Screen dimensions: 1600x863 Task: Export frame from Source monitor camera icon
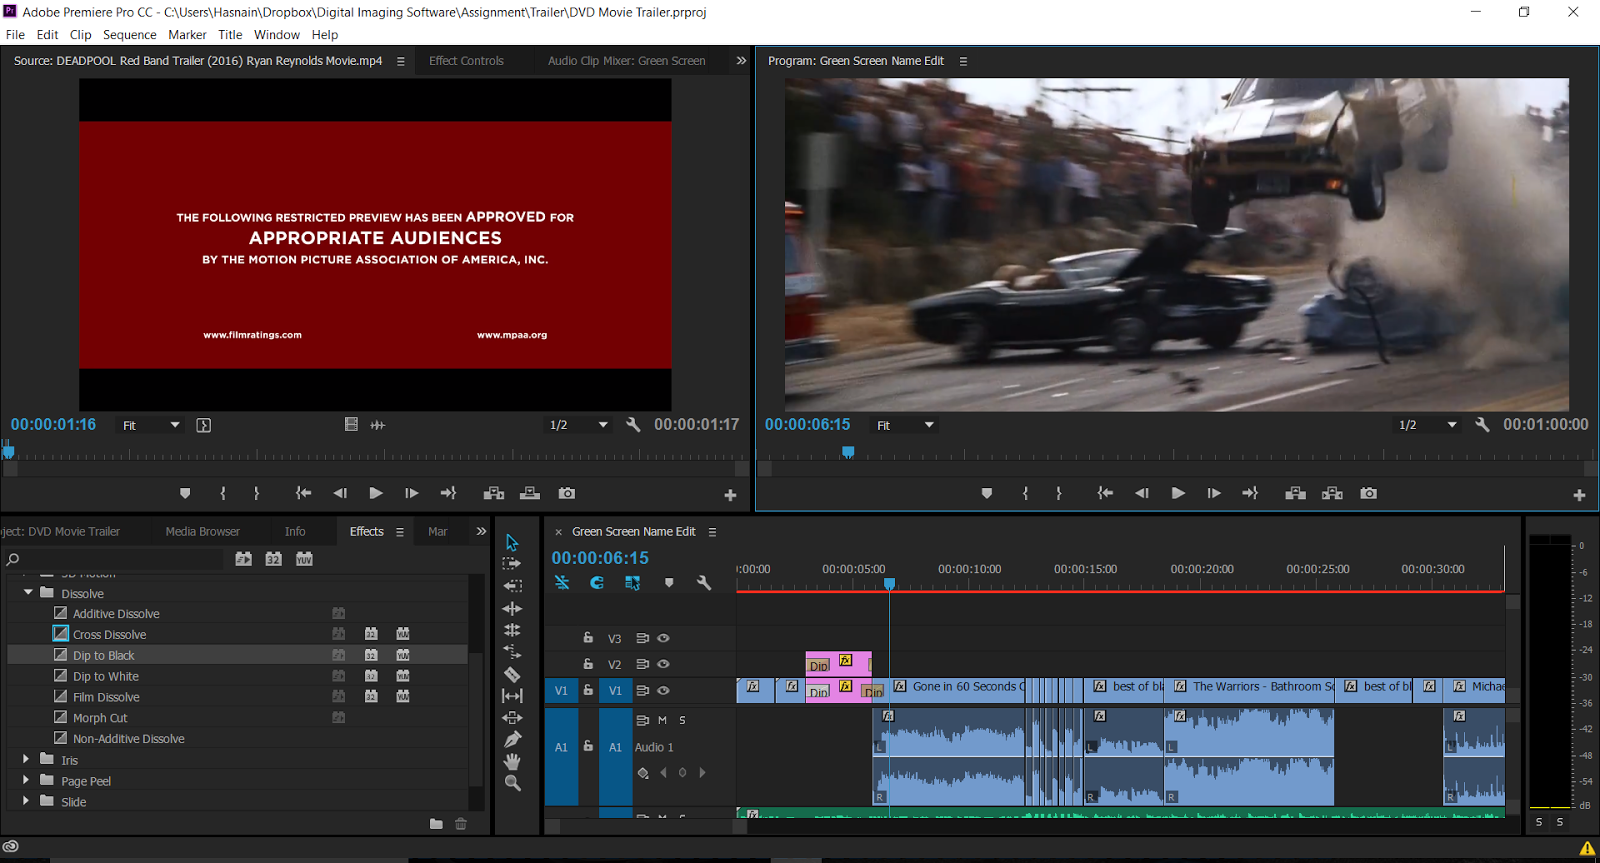pyautogui.click(x=567, y=493)
